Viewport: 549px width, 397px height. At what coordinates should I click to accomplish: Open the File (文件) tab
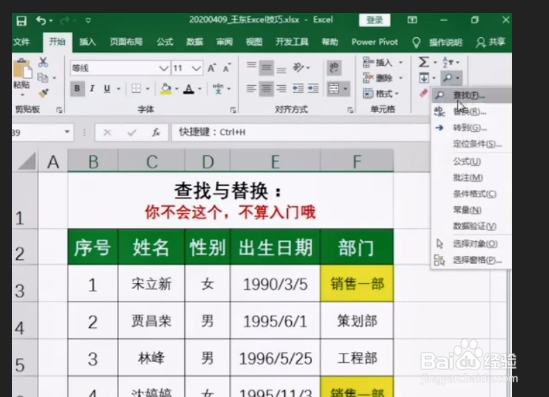tap(22, 42)
